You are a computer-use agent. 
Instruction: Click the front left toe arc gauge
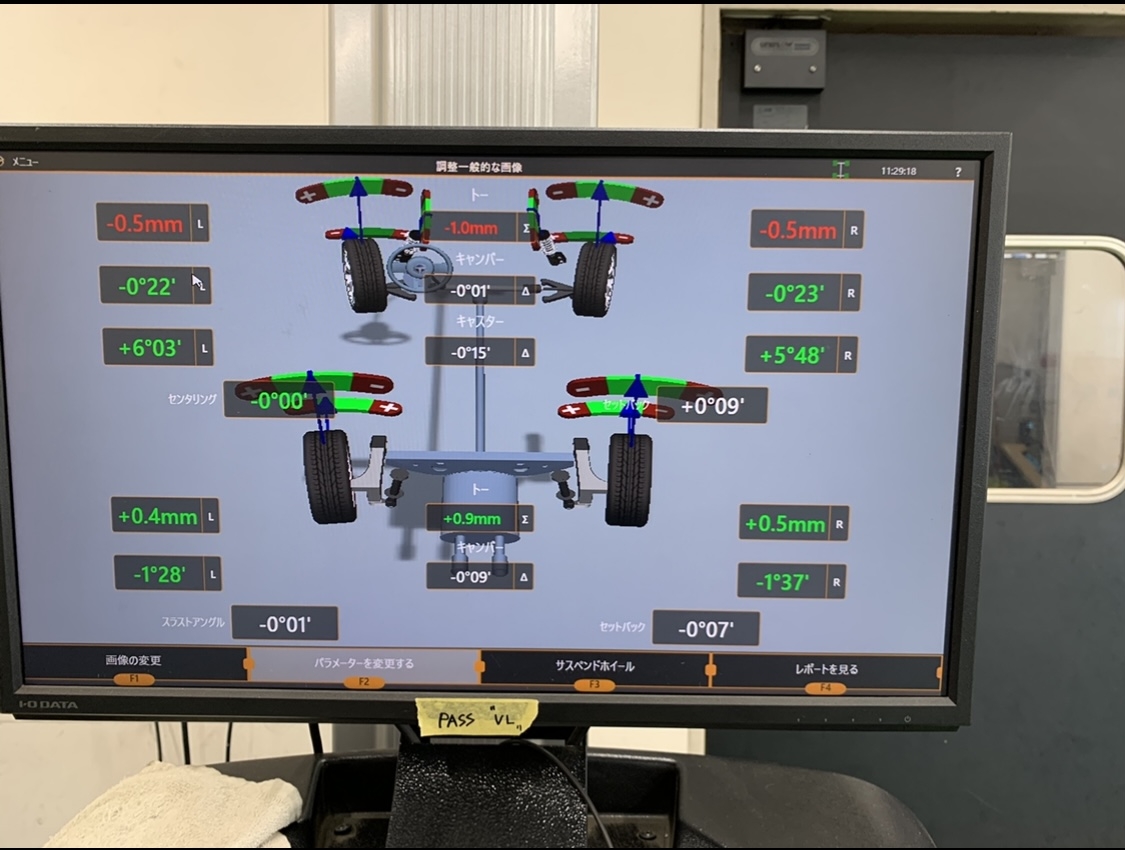click(x=355, y=188)
